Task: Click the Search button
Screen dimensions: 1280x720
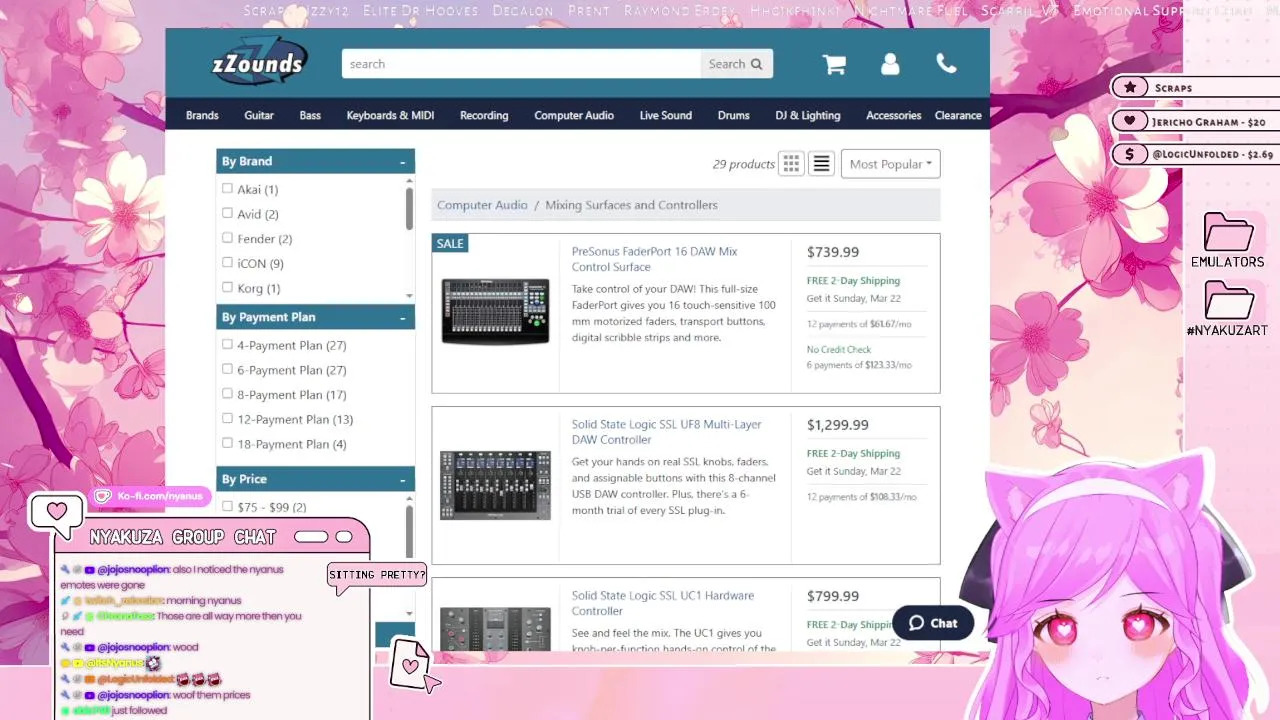Action: click(736, 64)
